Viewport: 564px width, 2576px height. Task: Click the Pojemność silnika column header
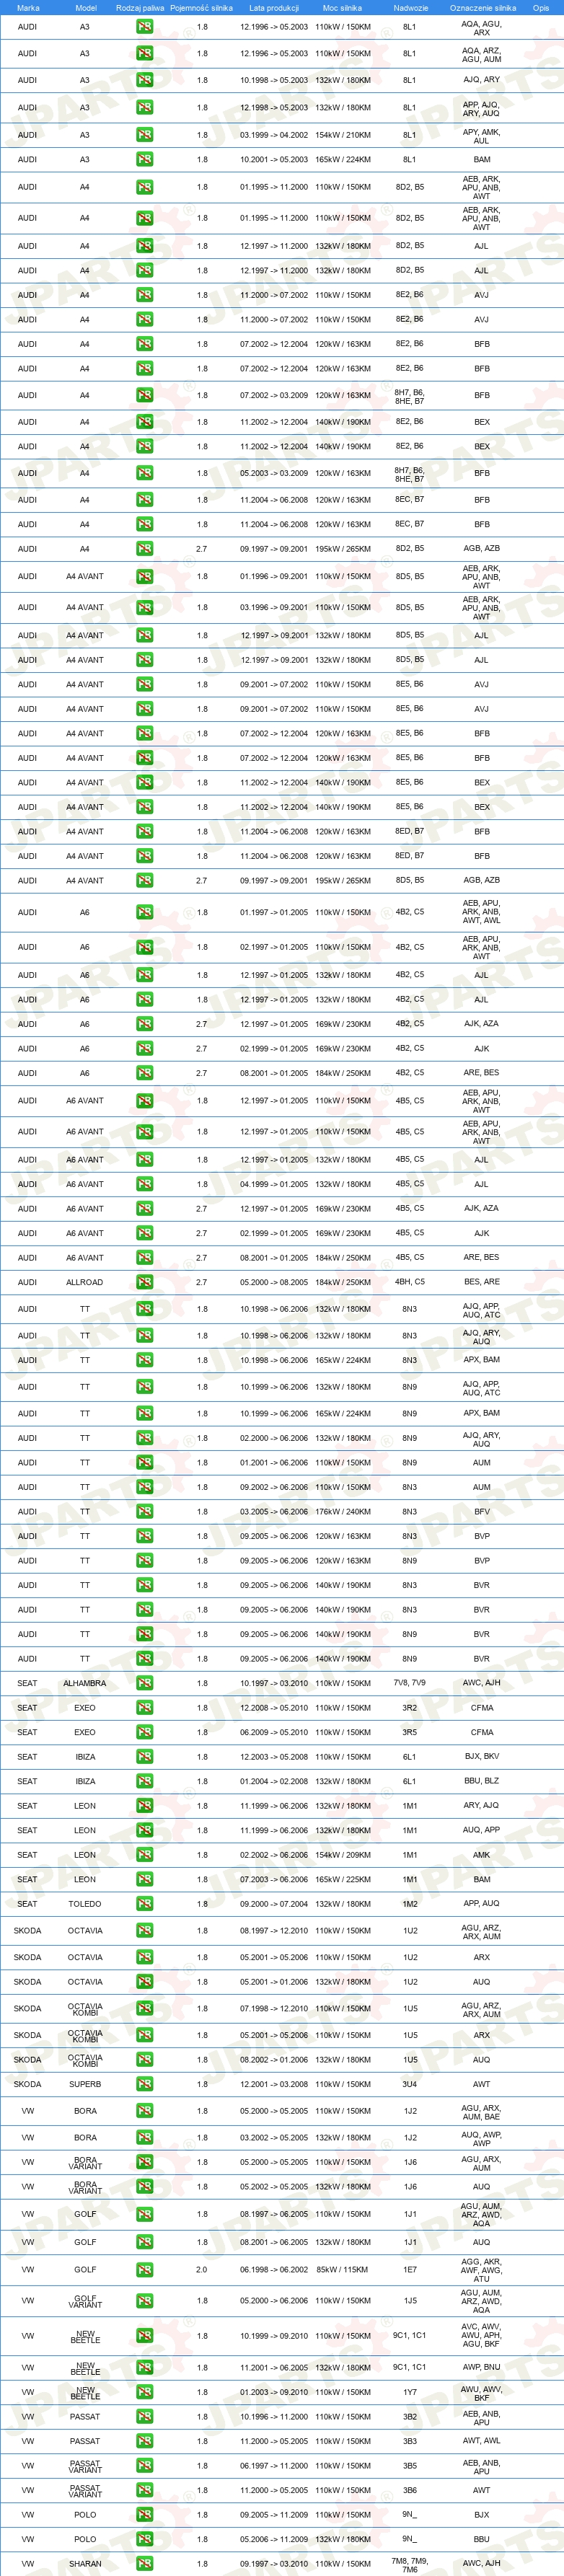tap(201, 7)
